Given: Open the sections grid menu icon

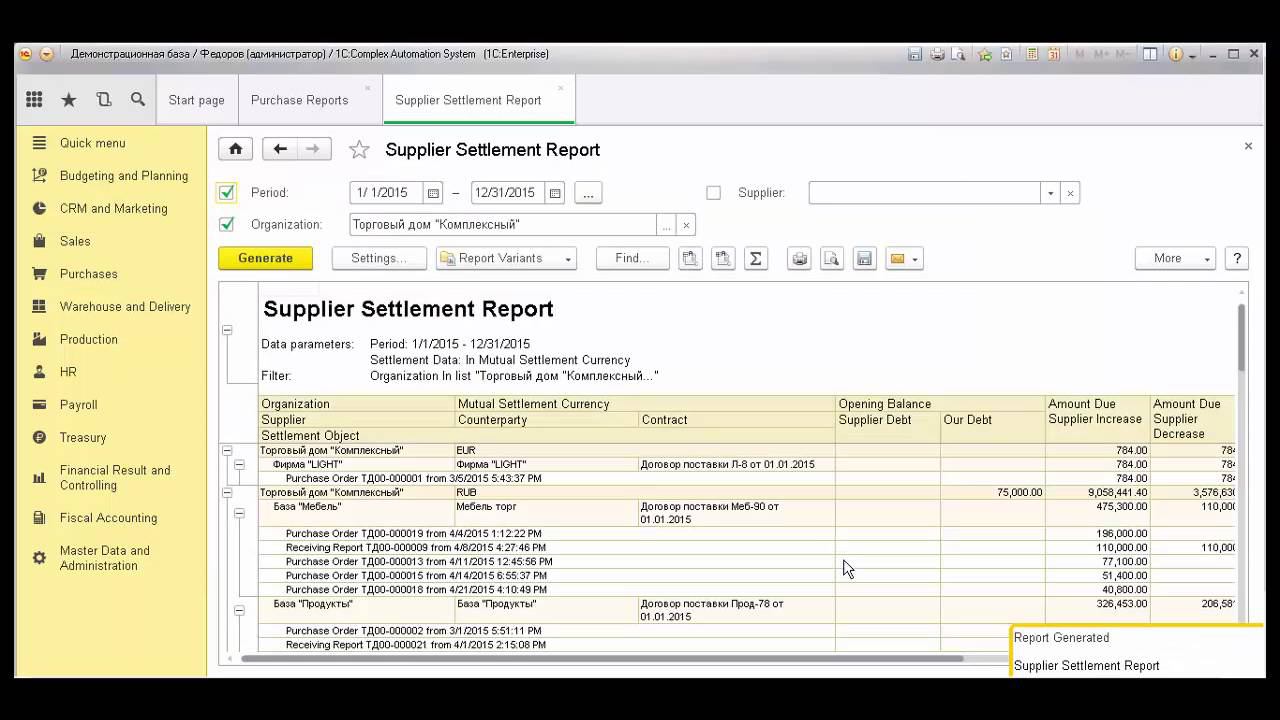Looking at the screenshot, I should (x=34, y=100).
